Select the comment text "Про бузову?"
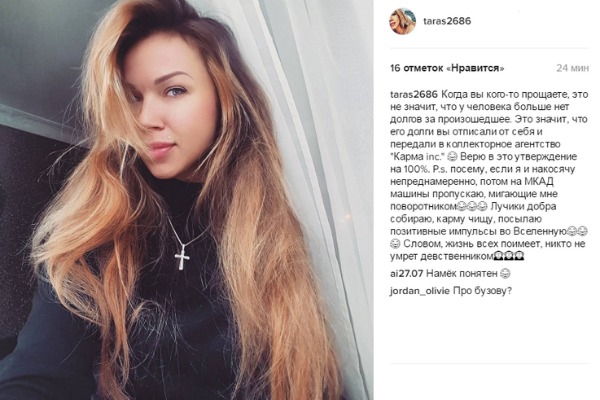600x400 pixels. coord(483,291)
